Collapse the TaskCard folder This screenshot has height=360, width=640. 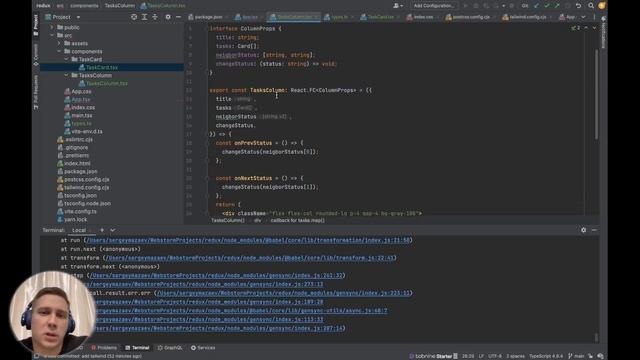tap(67, 59)
